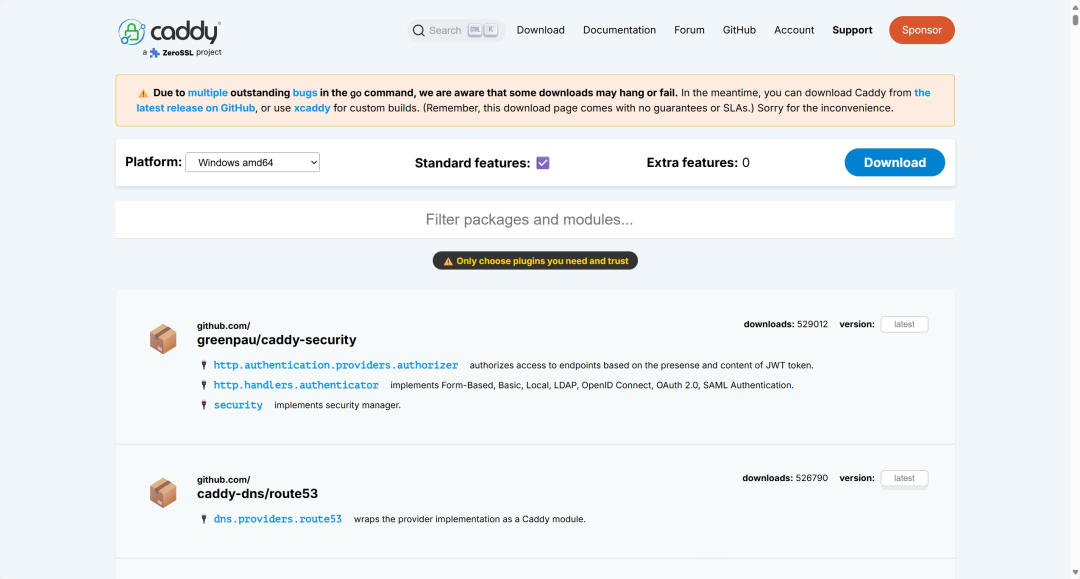Toggle the Standard features checkbox

pyautogui.click(x=543, y=163)
